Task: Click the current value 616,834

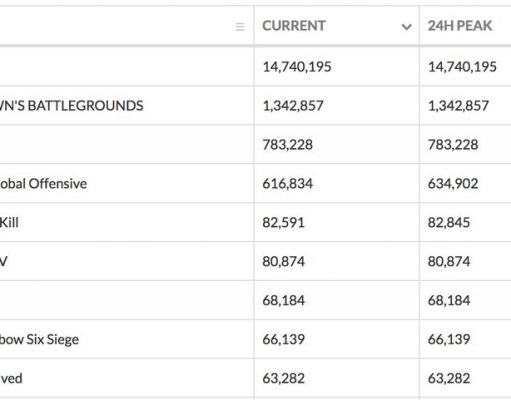Action: (287, 184)
